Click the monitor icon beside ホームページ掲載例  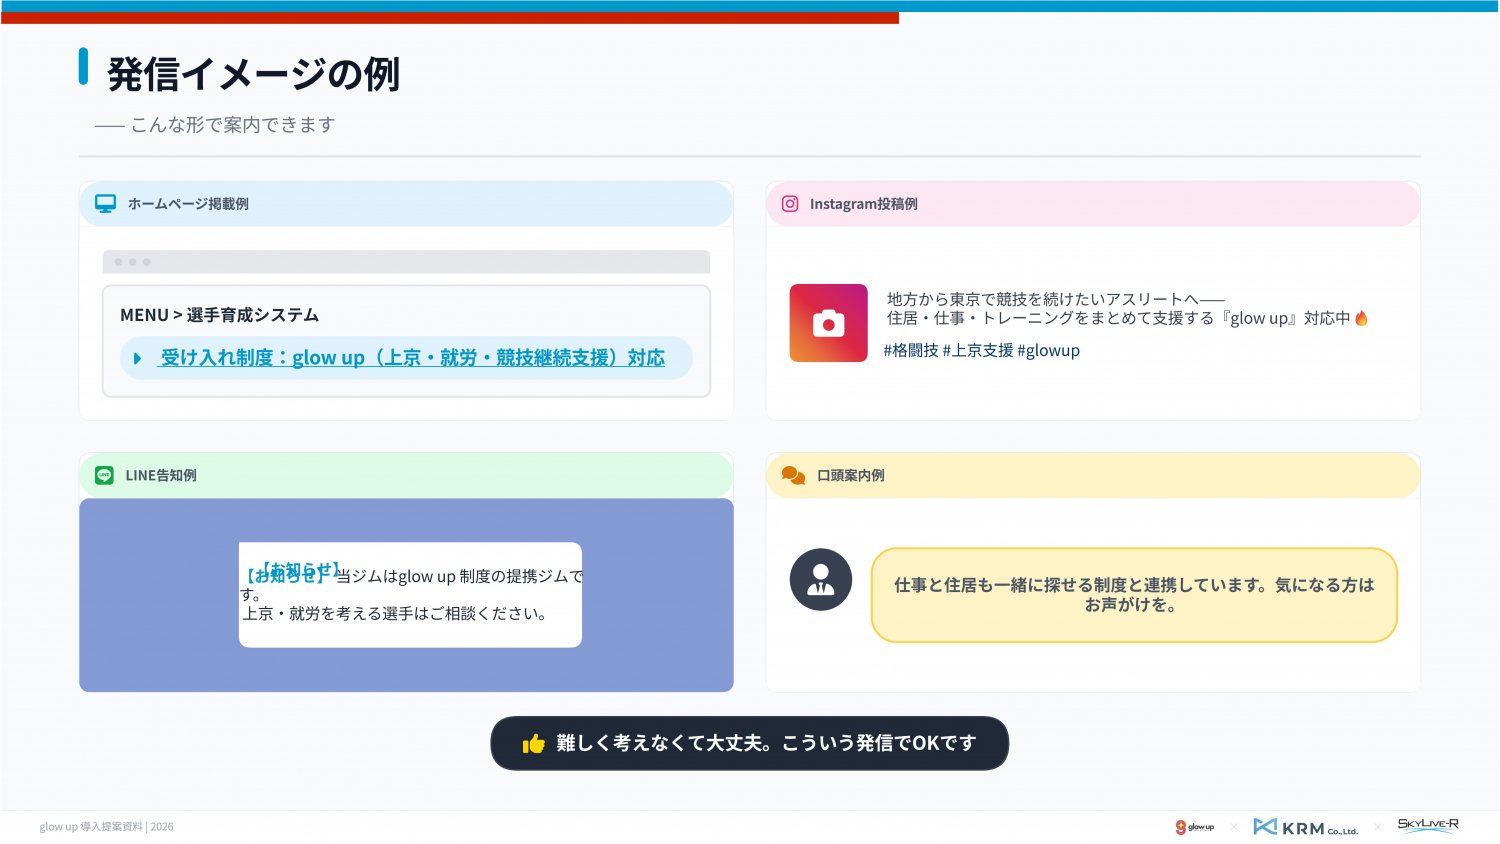pos(105,204)
